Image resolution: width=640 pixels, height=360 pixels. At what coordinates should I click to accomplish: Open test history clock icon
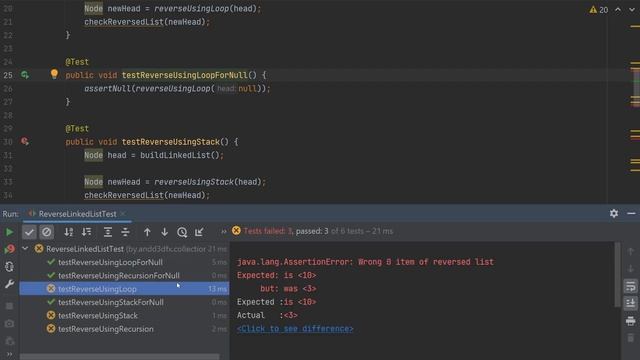pyautogui.click(x=182, y=232)
